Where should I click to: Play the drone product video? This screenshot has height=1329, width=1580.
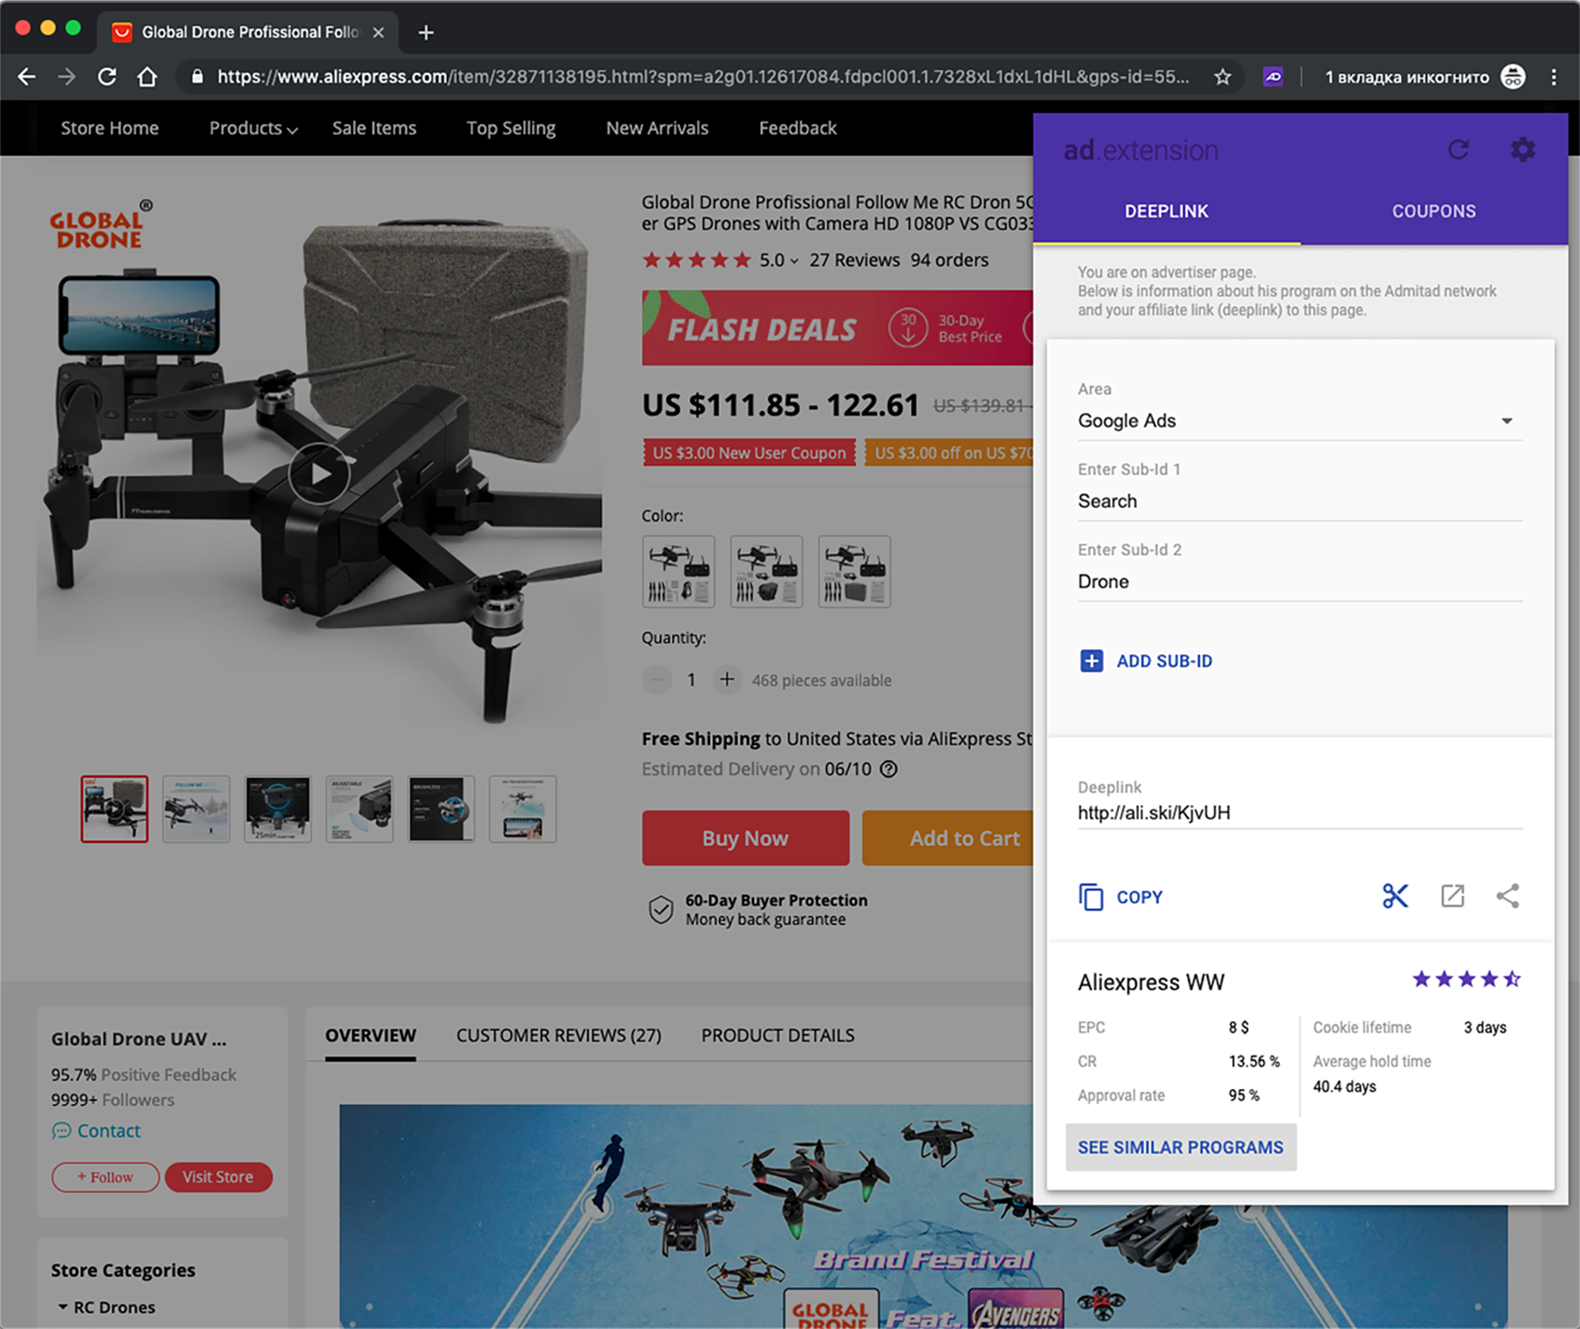click(x=319, y=473)
